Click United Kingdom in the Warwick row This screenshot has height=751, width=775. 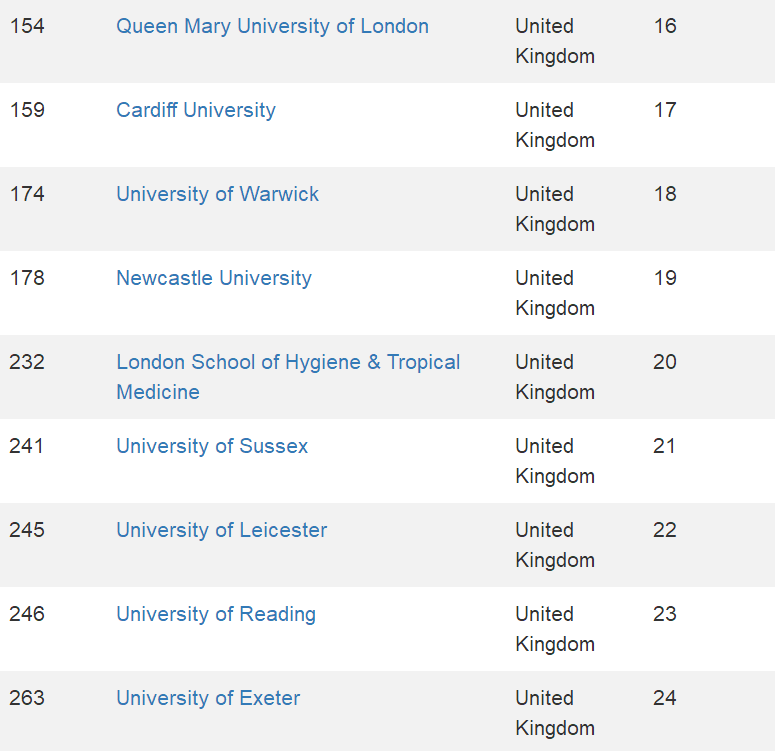(554, 209)
